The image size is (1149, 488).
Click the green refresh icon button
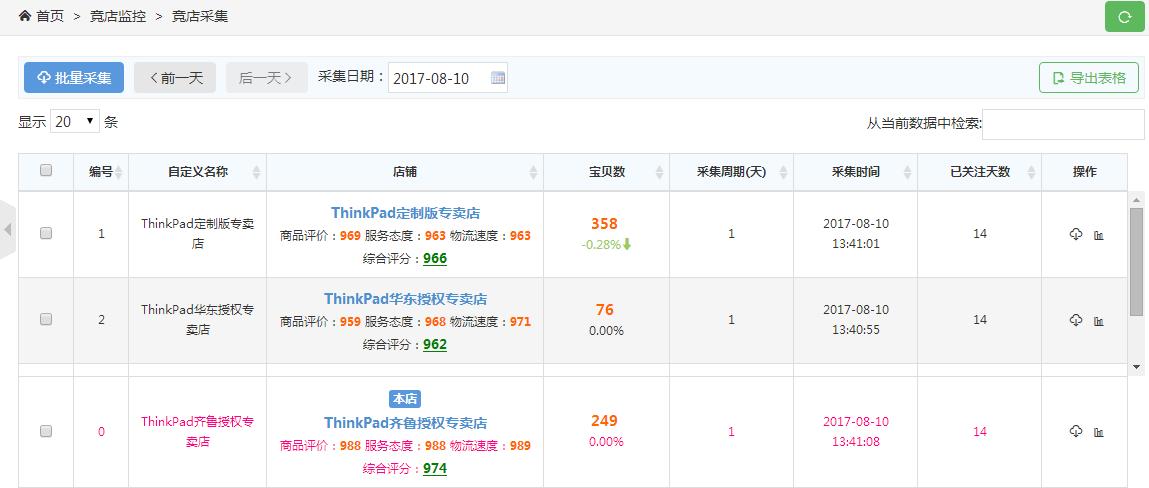[1124, 17]
